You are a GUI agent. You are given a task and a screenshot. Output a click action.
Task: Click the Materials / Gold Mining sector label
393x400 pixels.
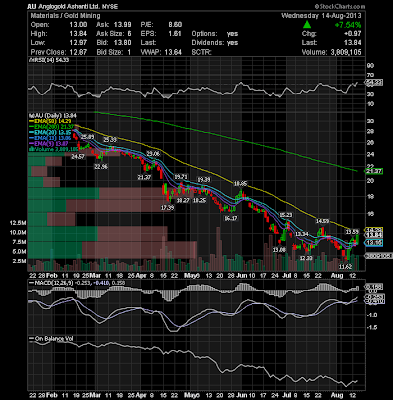tap(65, 16)
